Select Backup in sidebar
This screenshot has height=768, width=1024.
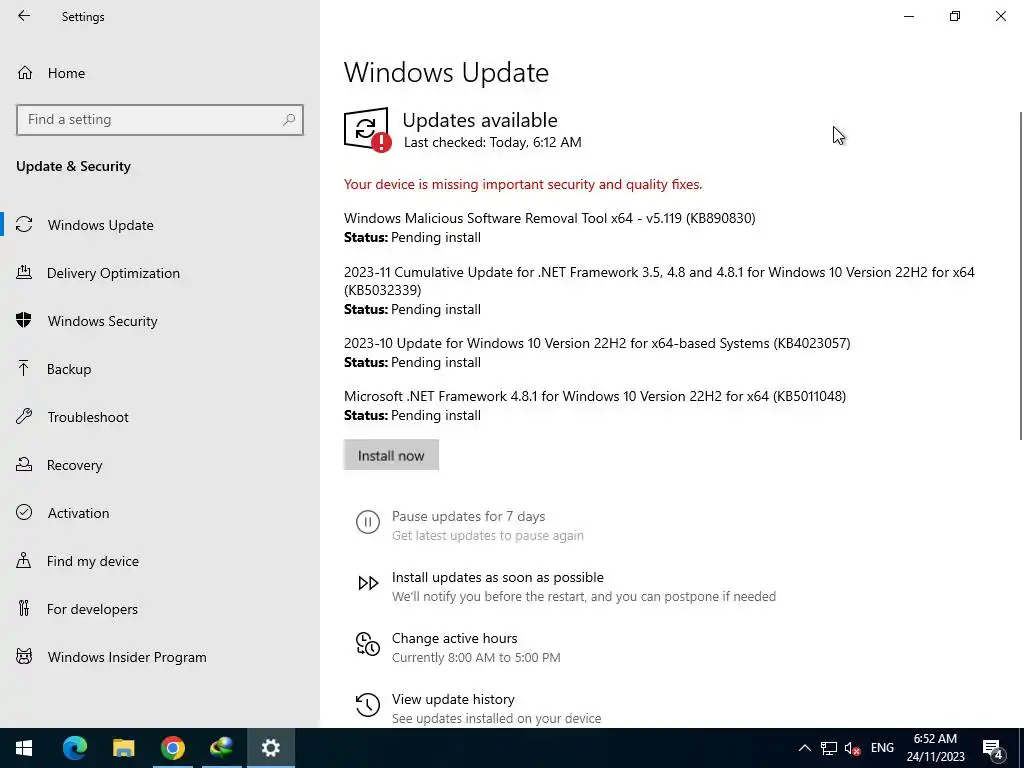click(x=160, y=369)
